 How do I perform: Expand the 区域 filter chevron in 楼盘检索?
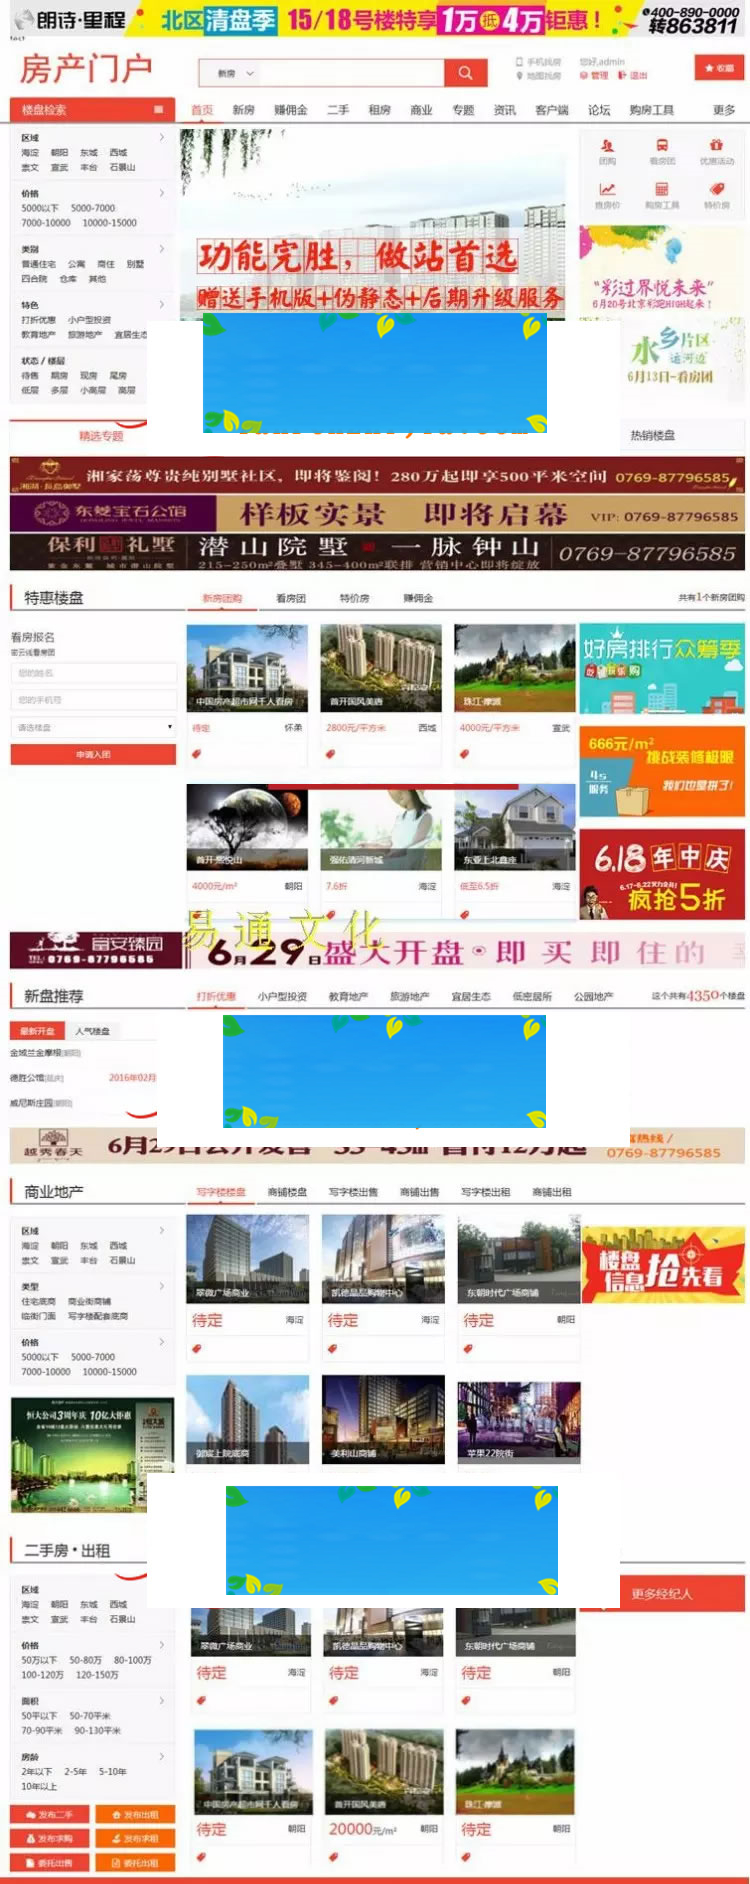click(162, 137)
